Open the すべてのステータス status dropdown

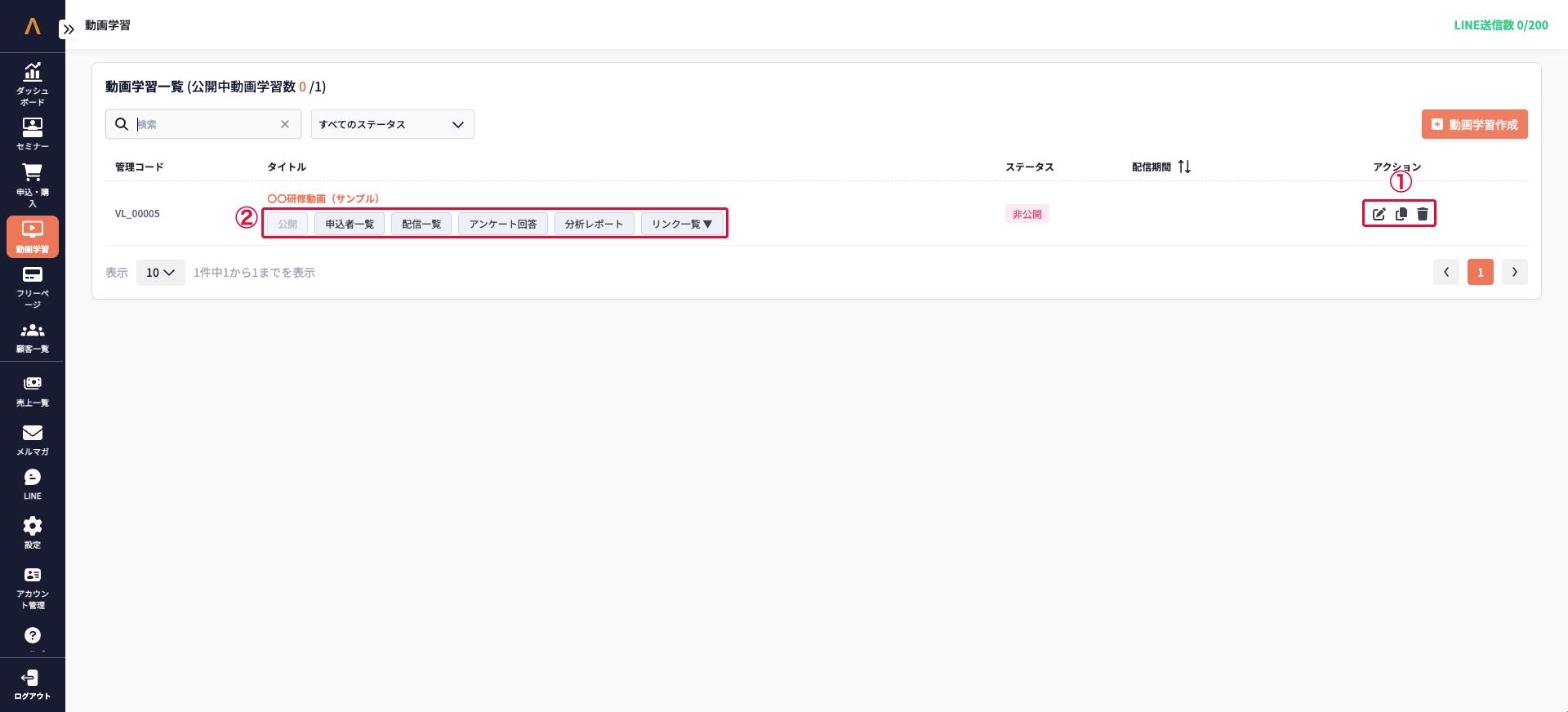click(392, 124)
